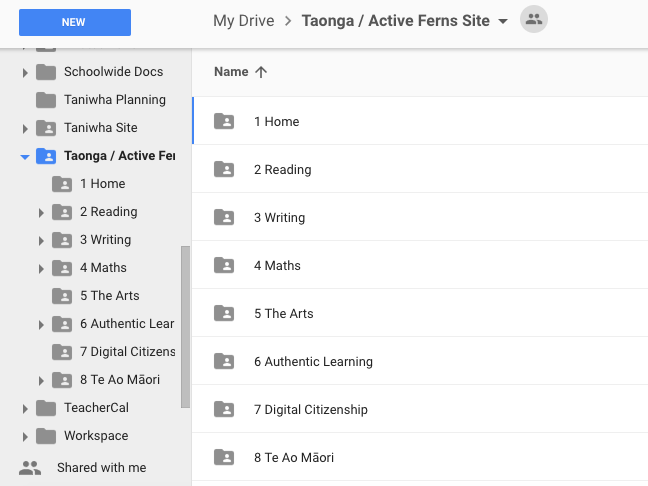Expand the 2 Reading folder in the sidebar
The width and height of the screenshot is (648, 486).
point(41,212)
